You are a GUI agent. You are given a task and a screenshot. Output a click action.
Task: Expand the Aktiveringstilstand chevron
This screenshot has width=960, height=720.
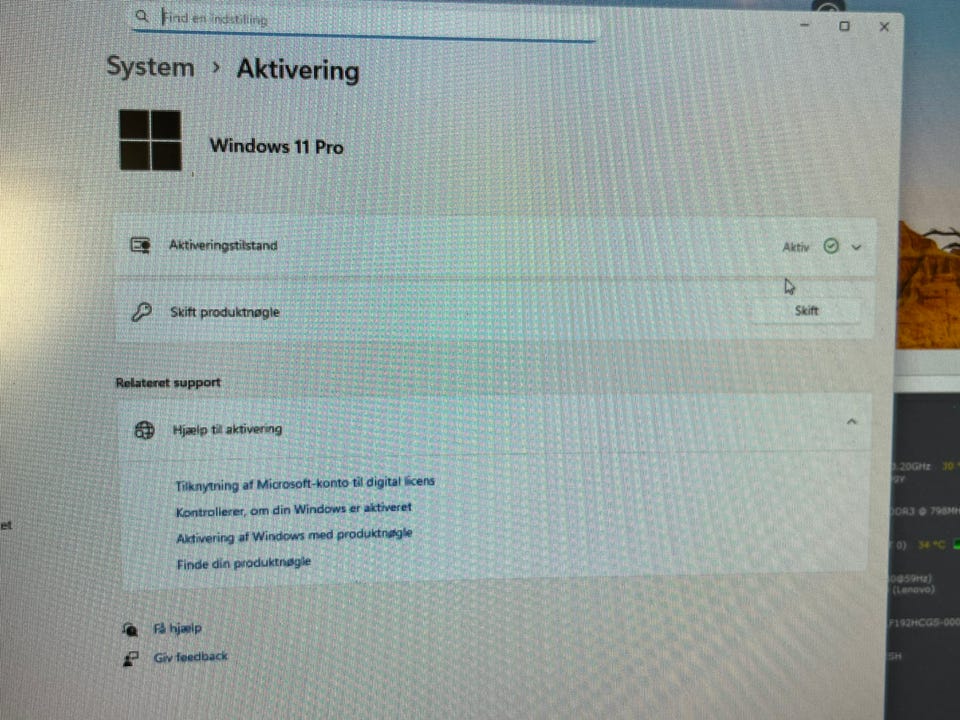(856, 247)
